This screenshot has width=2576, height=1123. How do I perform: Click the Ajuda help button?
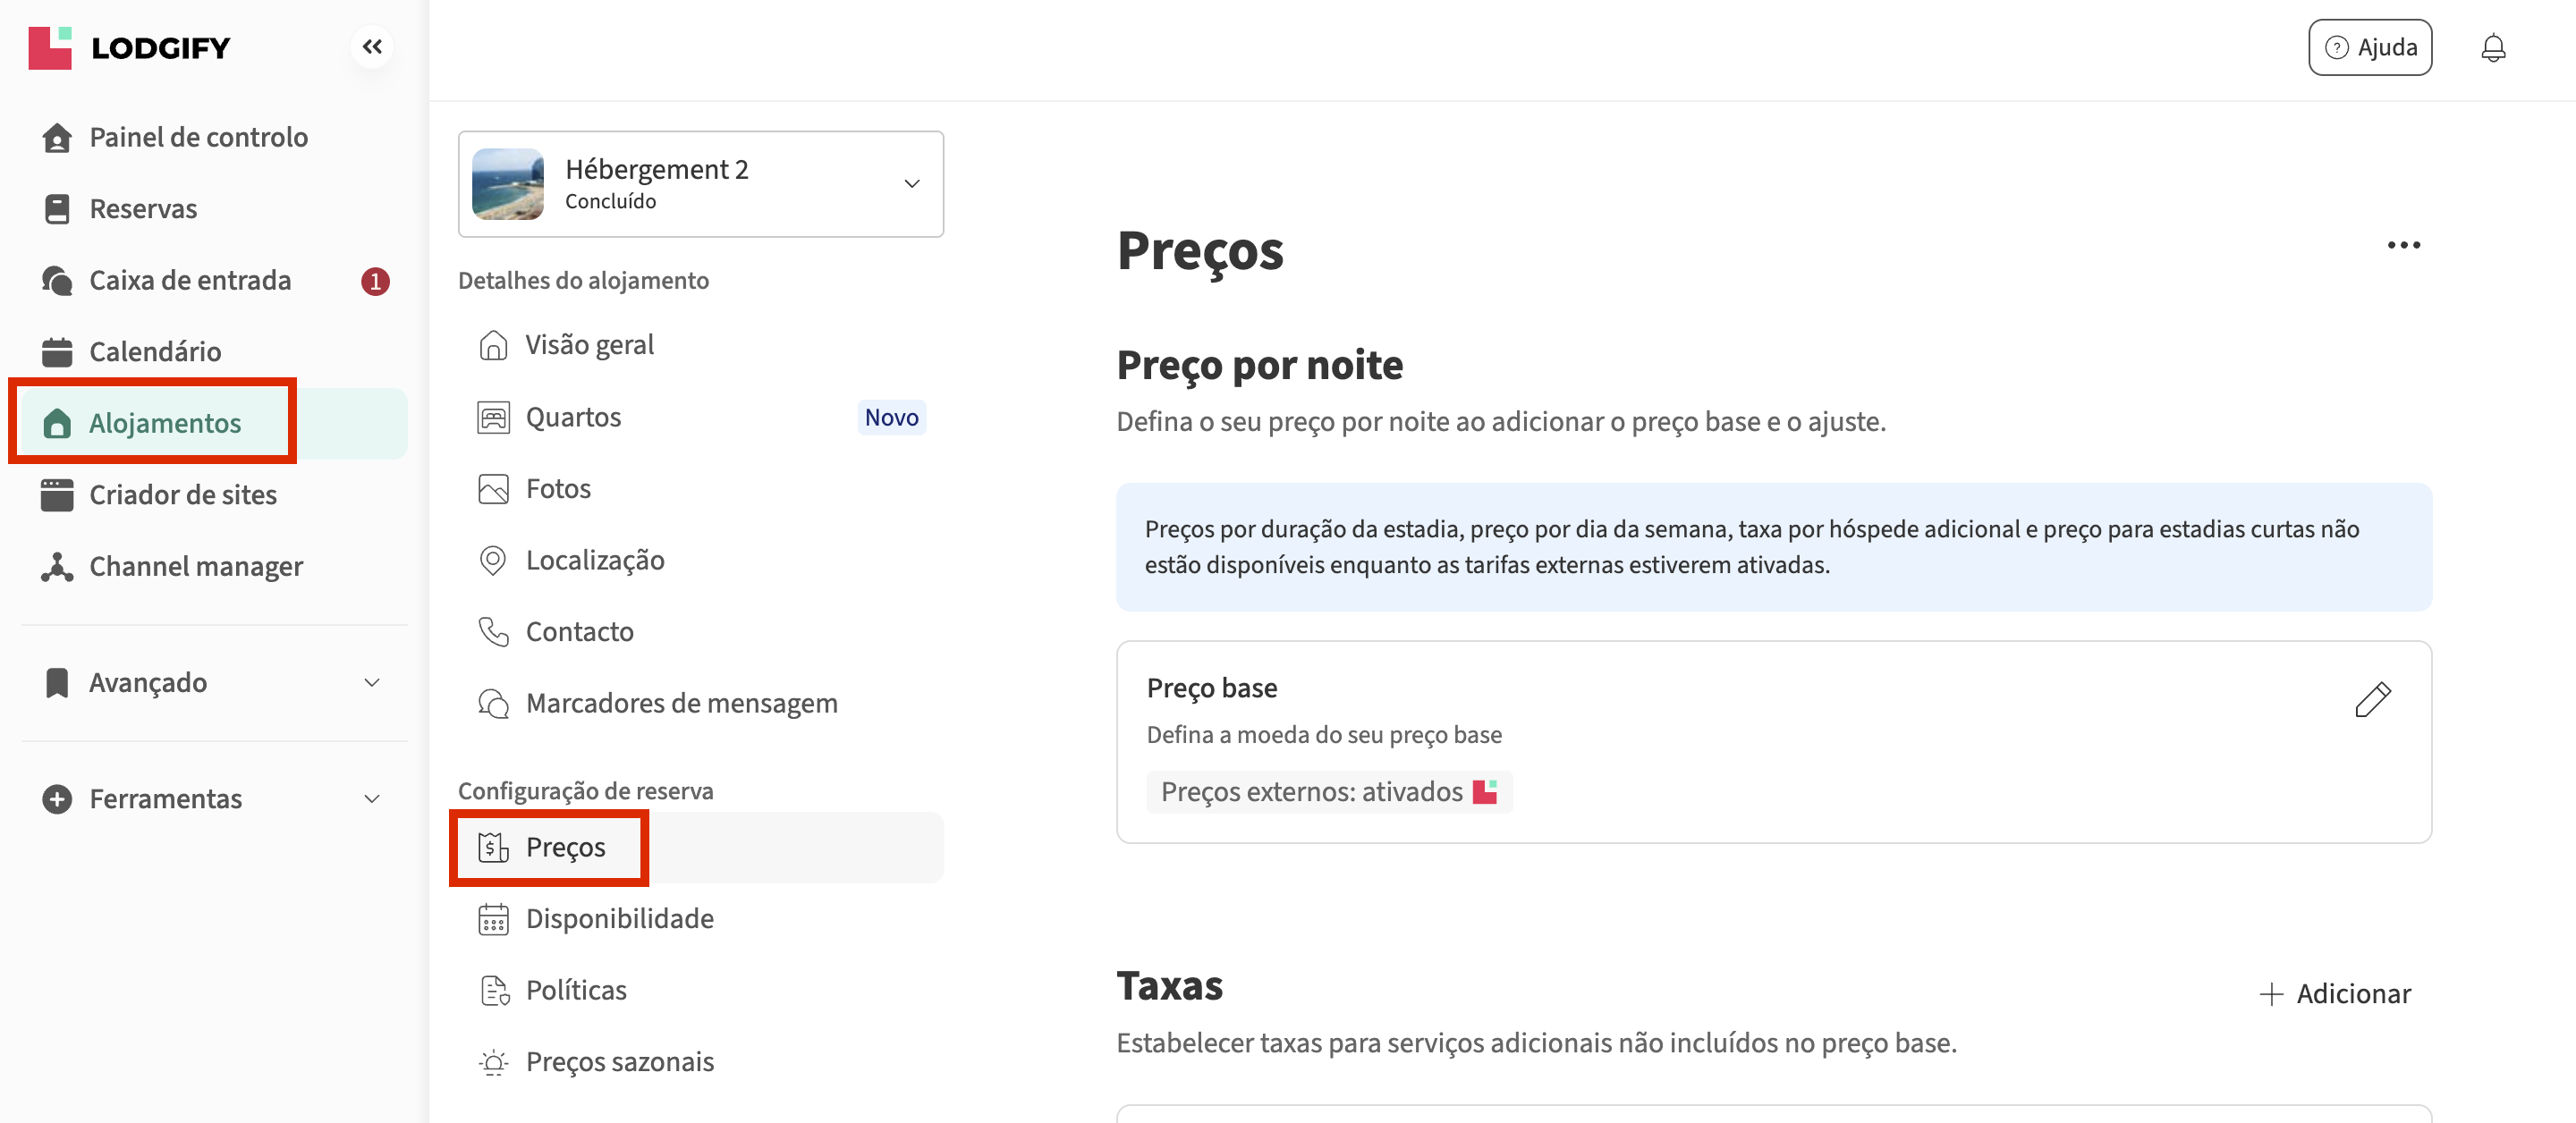[2369, 47]
